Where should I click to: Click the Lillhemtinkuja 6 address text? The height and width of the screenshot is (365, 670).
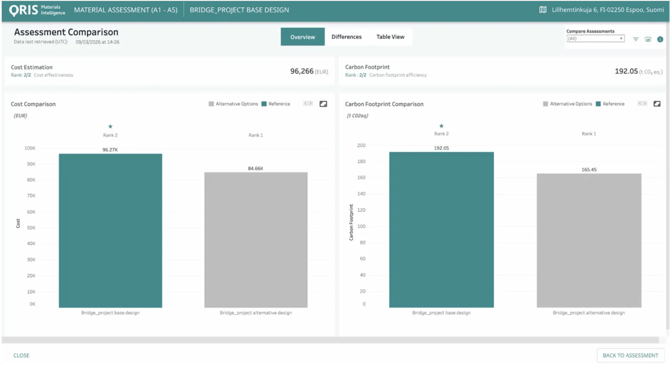[608, 9]
